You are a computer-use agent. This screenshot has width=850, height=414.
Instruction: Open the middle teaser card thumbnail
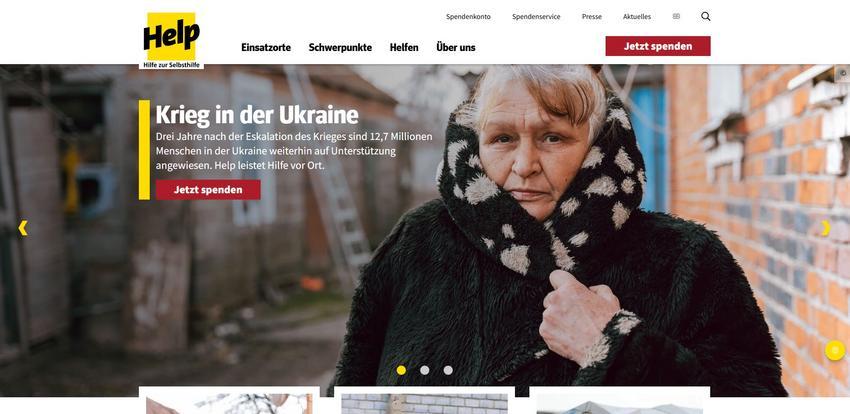tap(424, 404)
